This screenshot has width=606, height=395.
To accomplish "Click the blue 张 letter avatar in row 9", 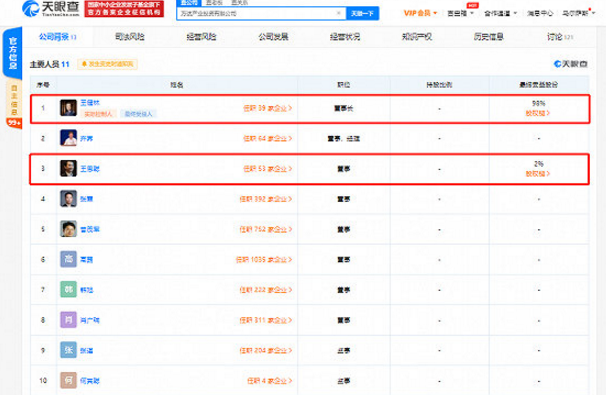I will [x=68, y=350].
